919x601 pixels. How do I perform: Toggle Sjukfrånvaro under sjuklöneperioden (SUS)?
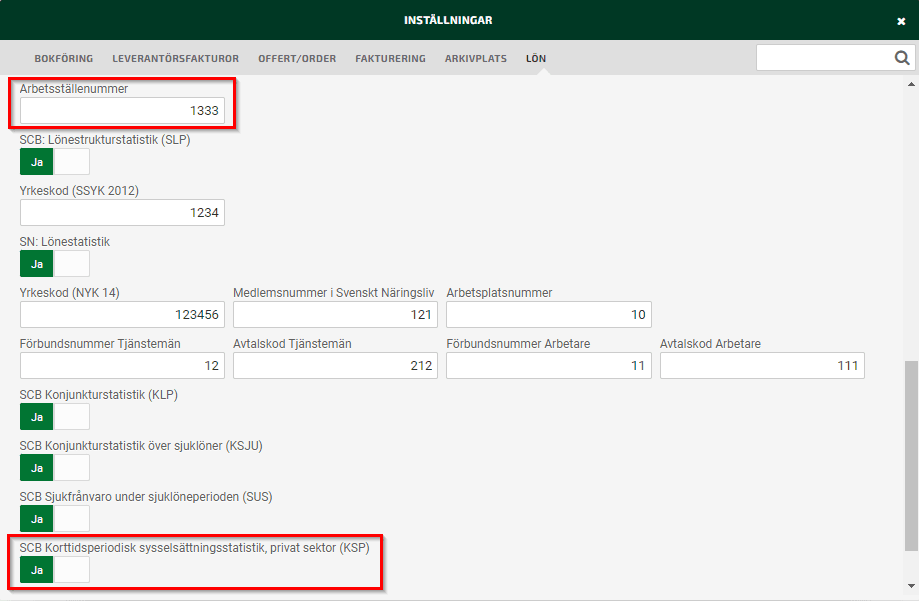54,519
